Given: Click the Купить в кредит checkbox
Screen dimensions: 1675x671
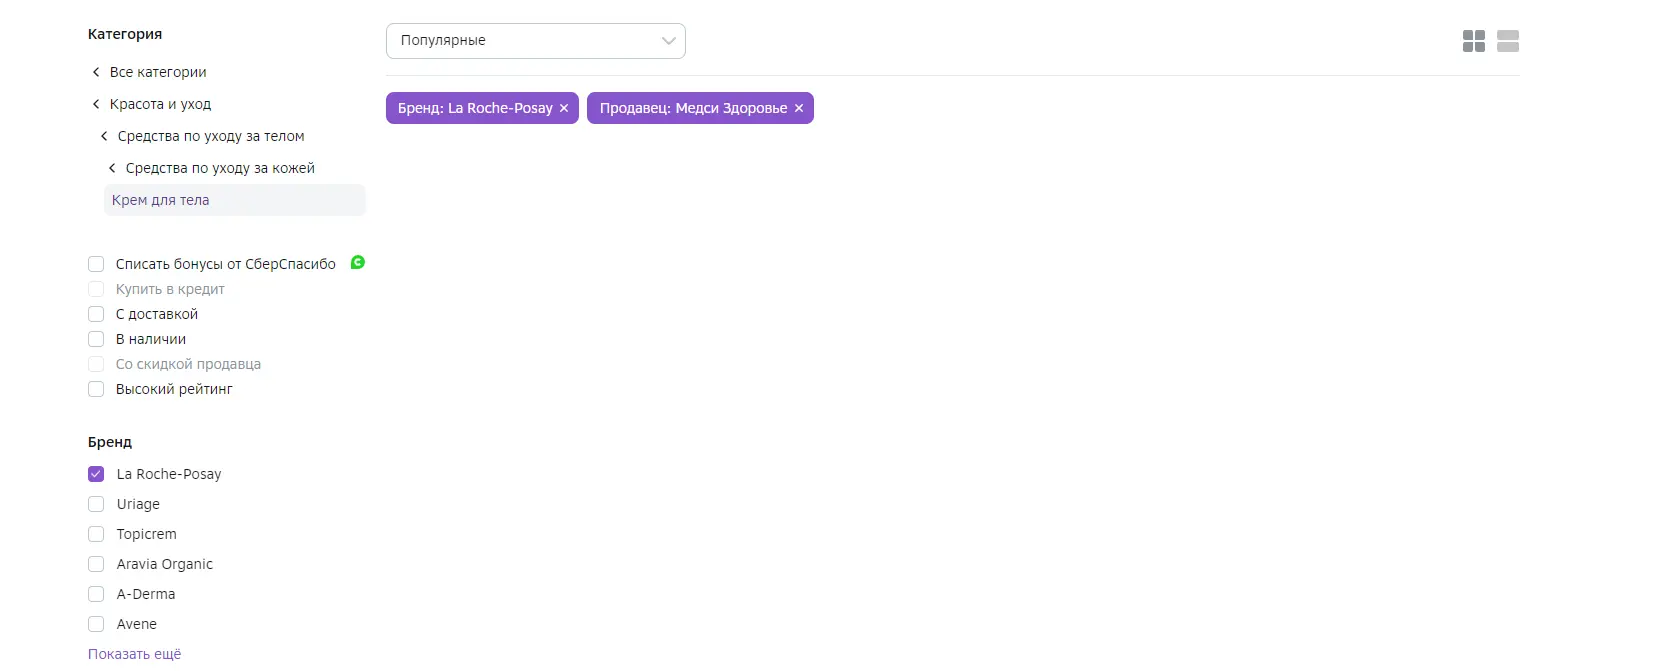Looking at the screenshot, I should pos(96,289).
